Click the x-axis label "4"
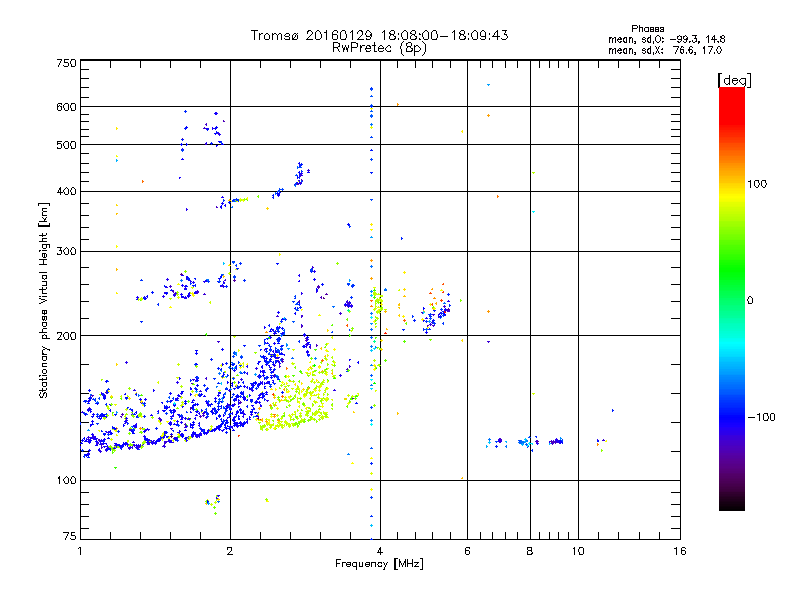The width and height of the screenshot is (800, 600). pos(380,551)
